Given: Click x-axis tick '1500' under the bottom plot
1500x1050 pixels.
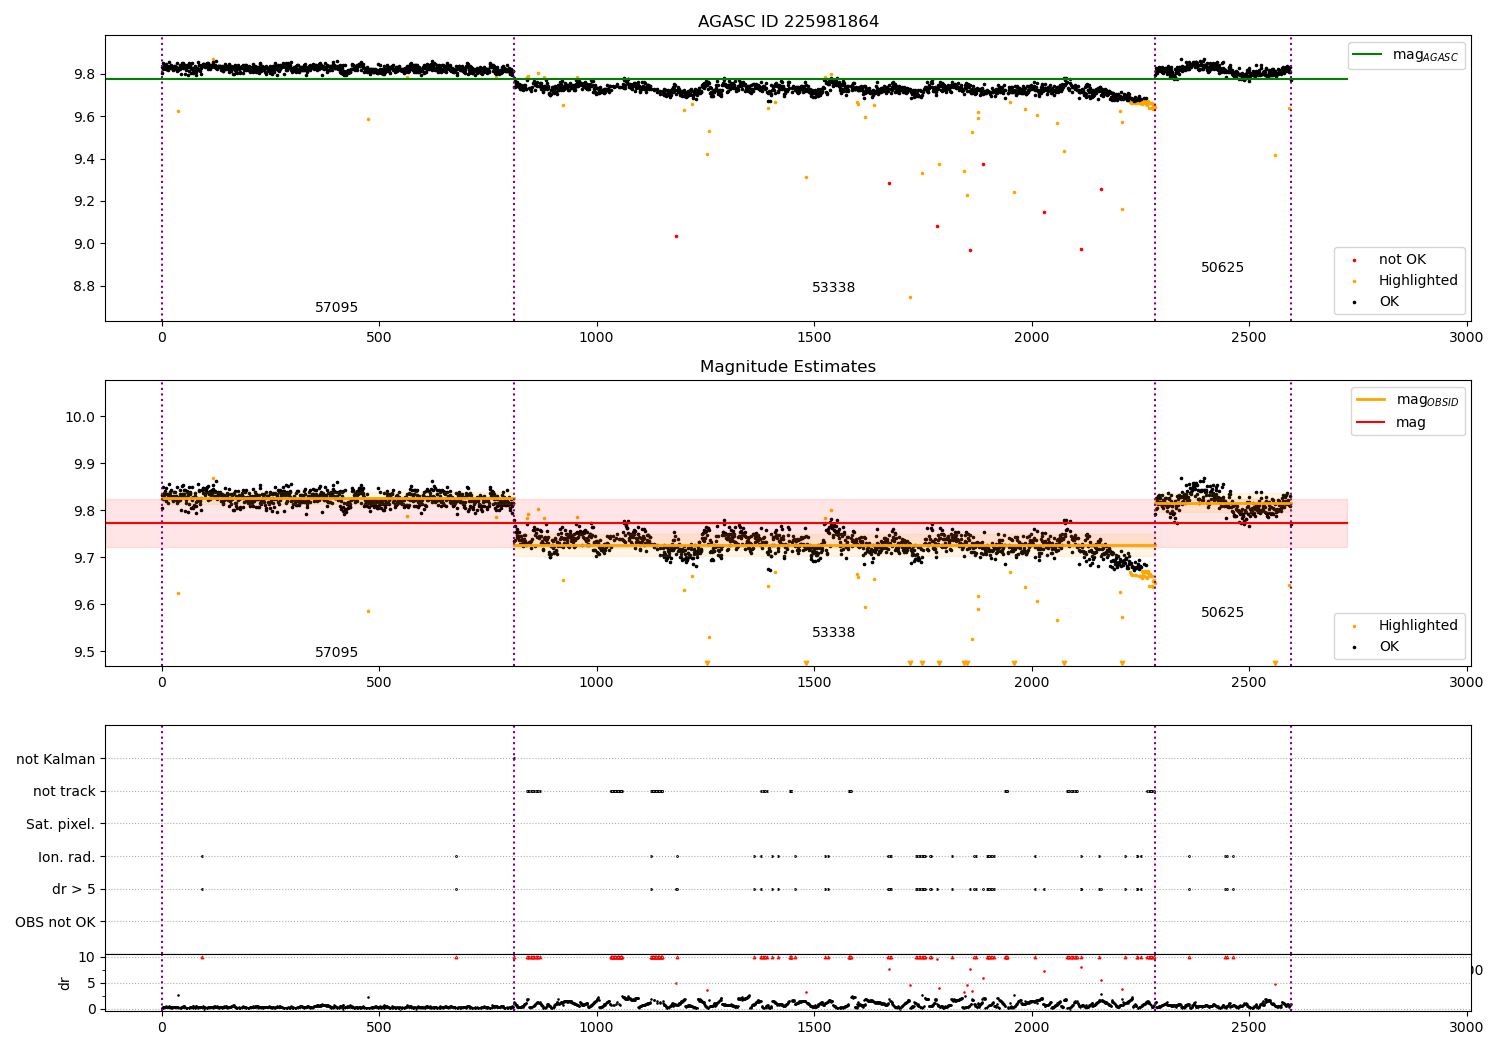Looking at the screenshot, I should point(814,1027).
